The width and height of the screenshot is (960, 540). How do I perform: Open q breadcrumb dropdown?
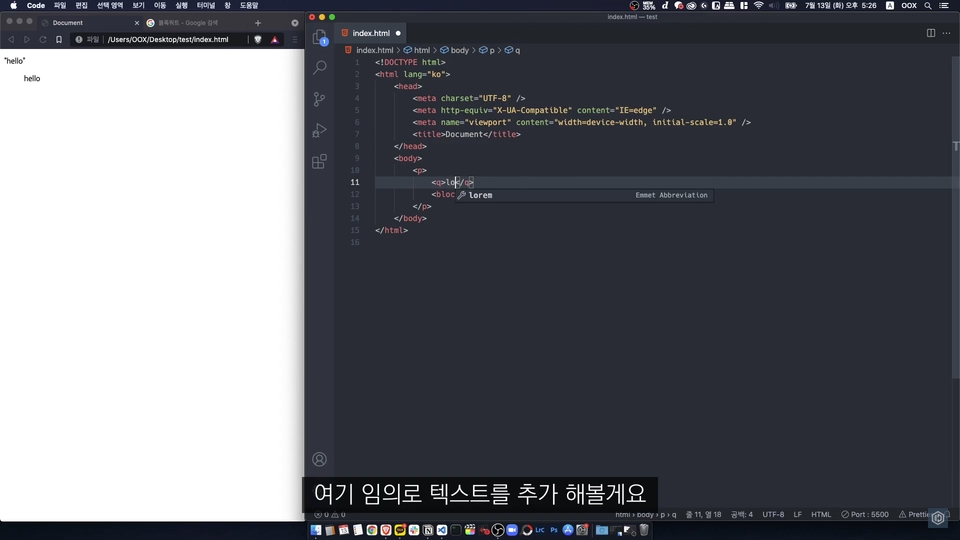[512, 50]
